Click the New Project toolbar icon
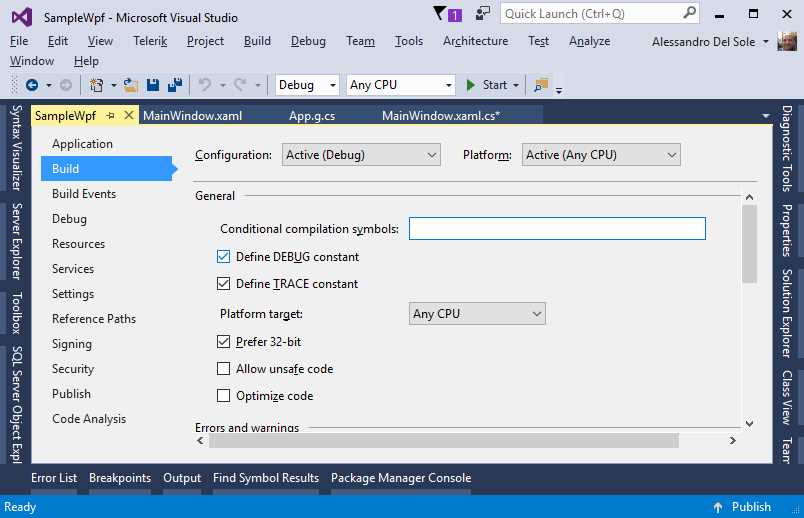The height and width of the screenshot is (518, 804). click(96, 85)
